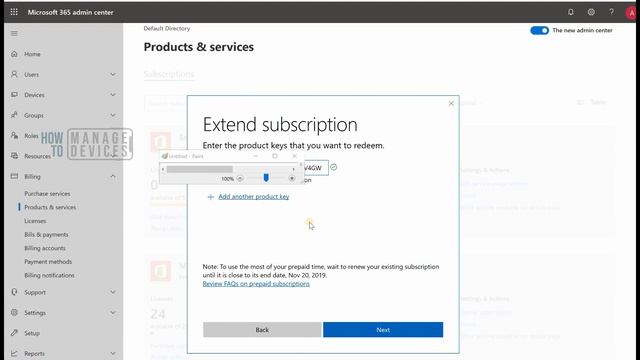Expand the Settings menu chevron
The height and width of the screenshot is (360, 640).
click(113, 313)
